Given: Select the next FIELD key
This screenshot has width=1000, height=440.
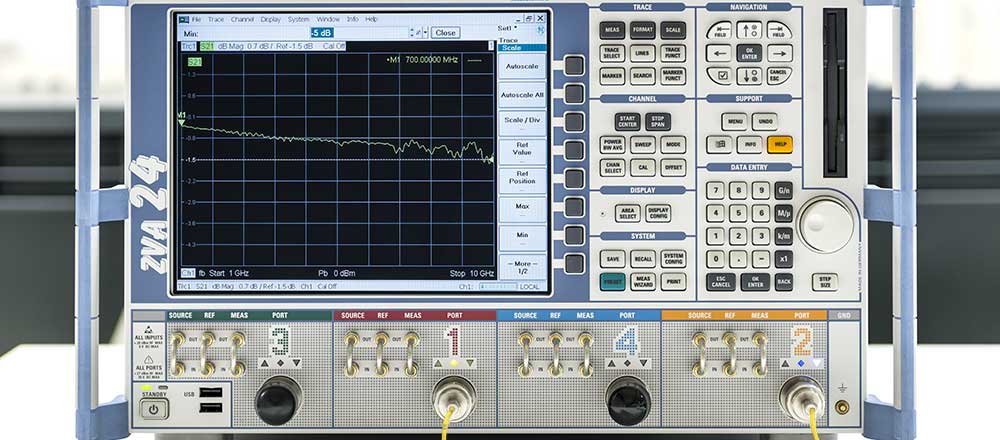Looking at the screenshot, I should tap(779, 30).
